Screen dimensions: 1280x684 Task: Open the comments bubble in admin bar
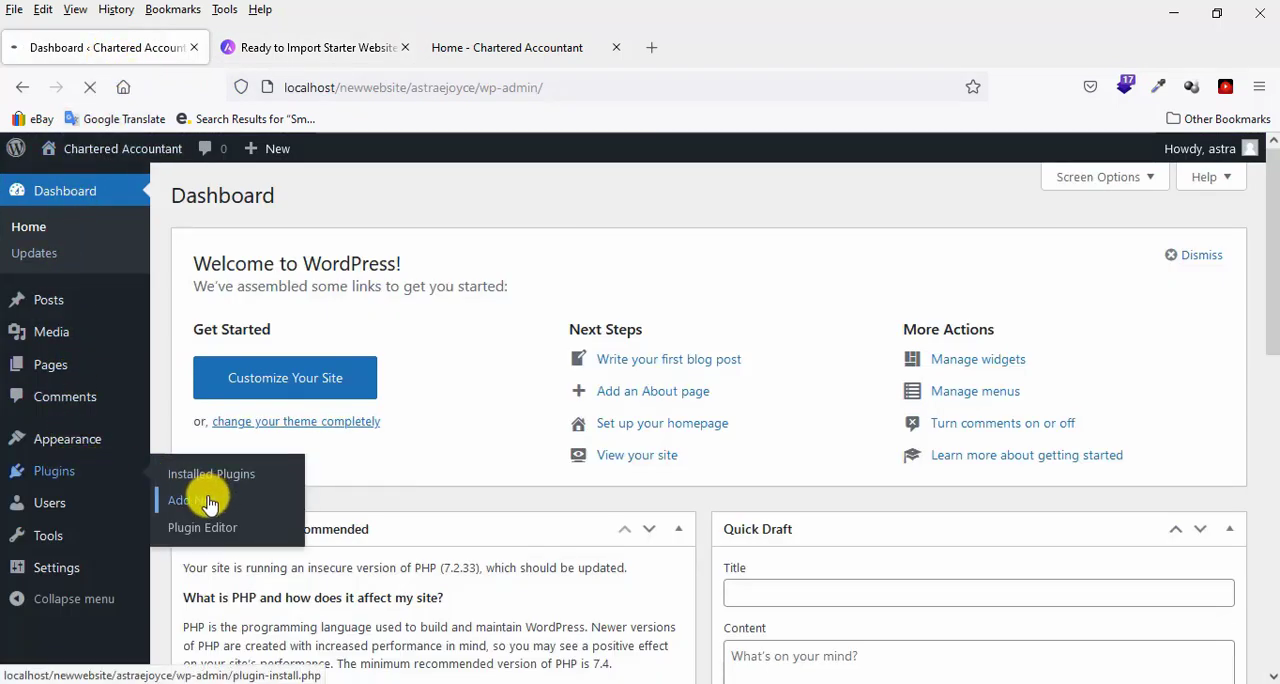click(x=205, y=148)
